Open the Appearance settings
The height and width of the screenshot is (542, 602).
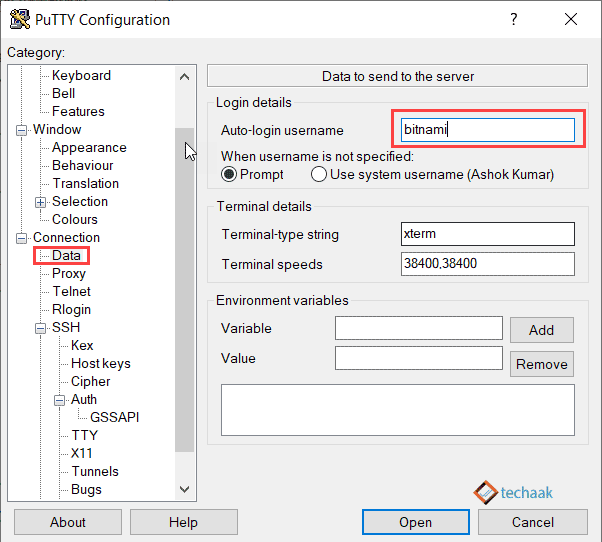click(89, 147)
